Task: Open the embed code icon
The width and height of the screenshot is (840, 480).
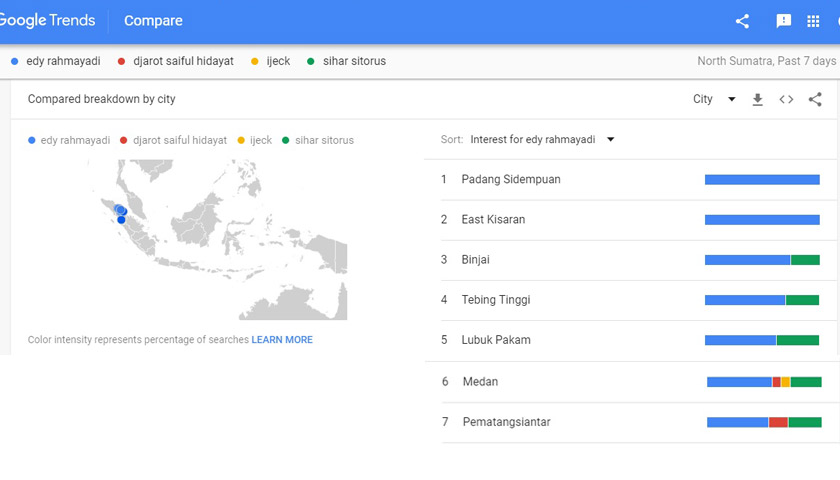Action: 786,100
